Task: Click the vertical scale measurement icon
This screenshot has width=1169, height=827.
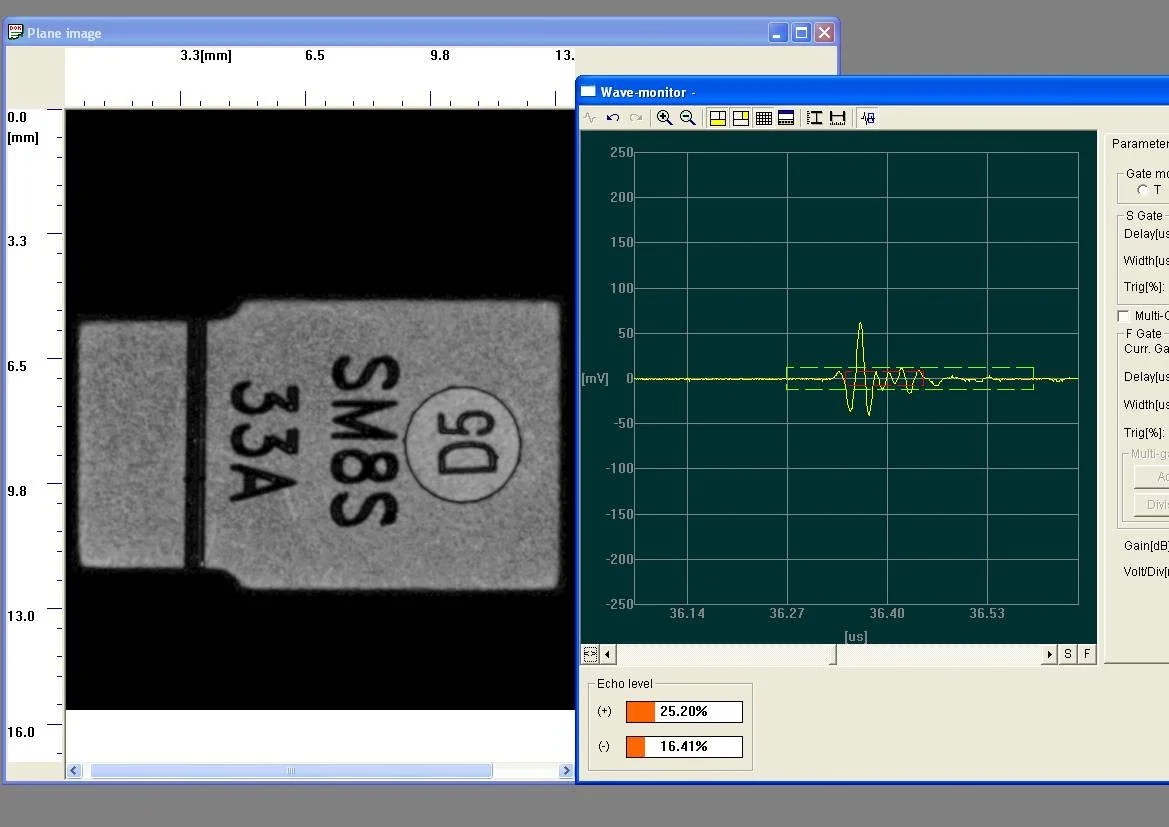Action: (814, 118)
